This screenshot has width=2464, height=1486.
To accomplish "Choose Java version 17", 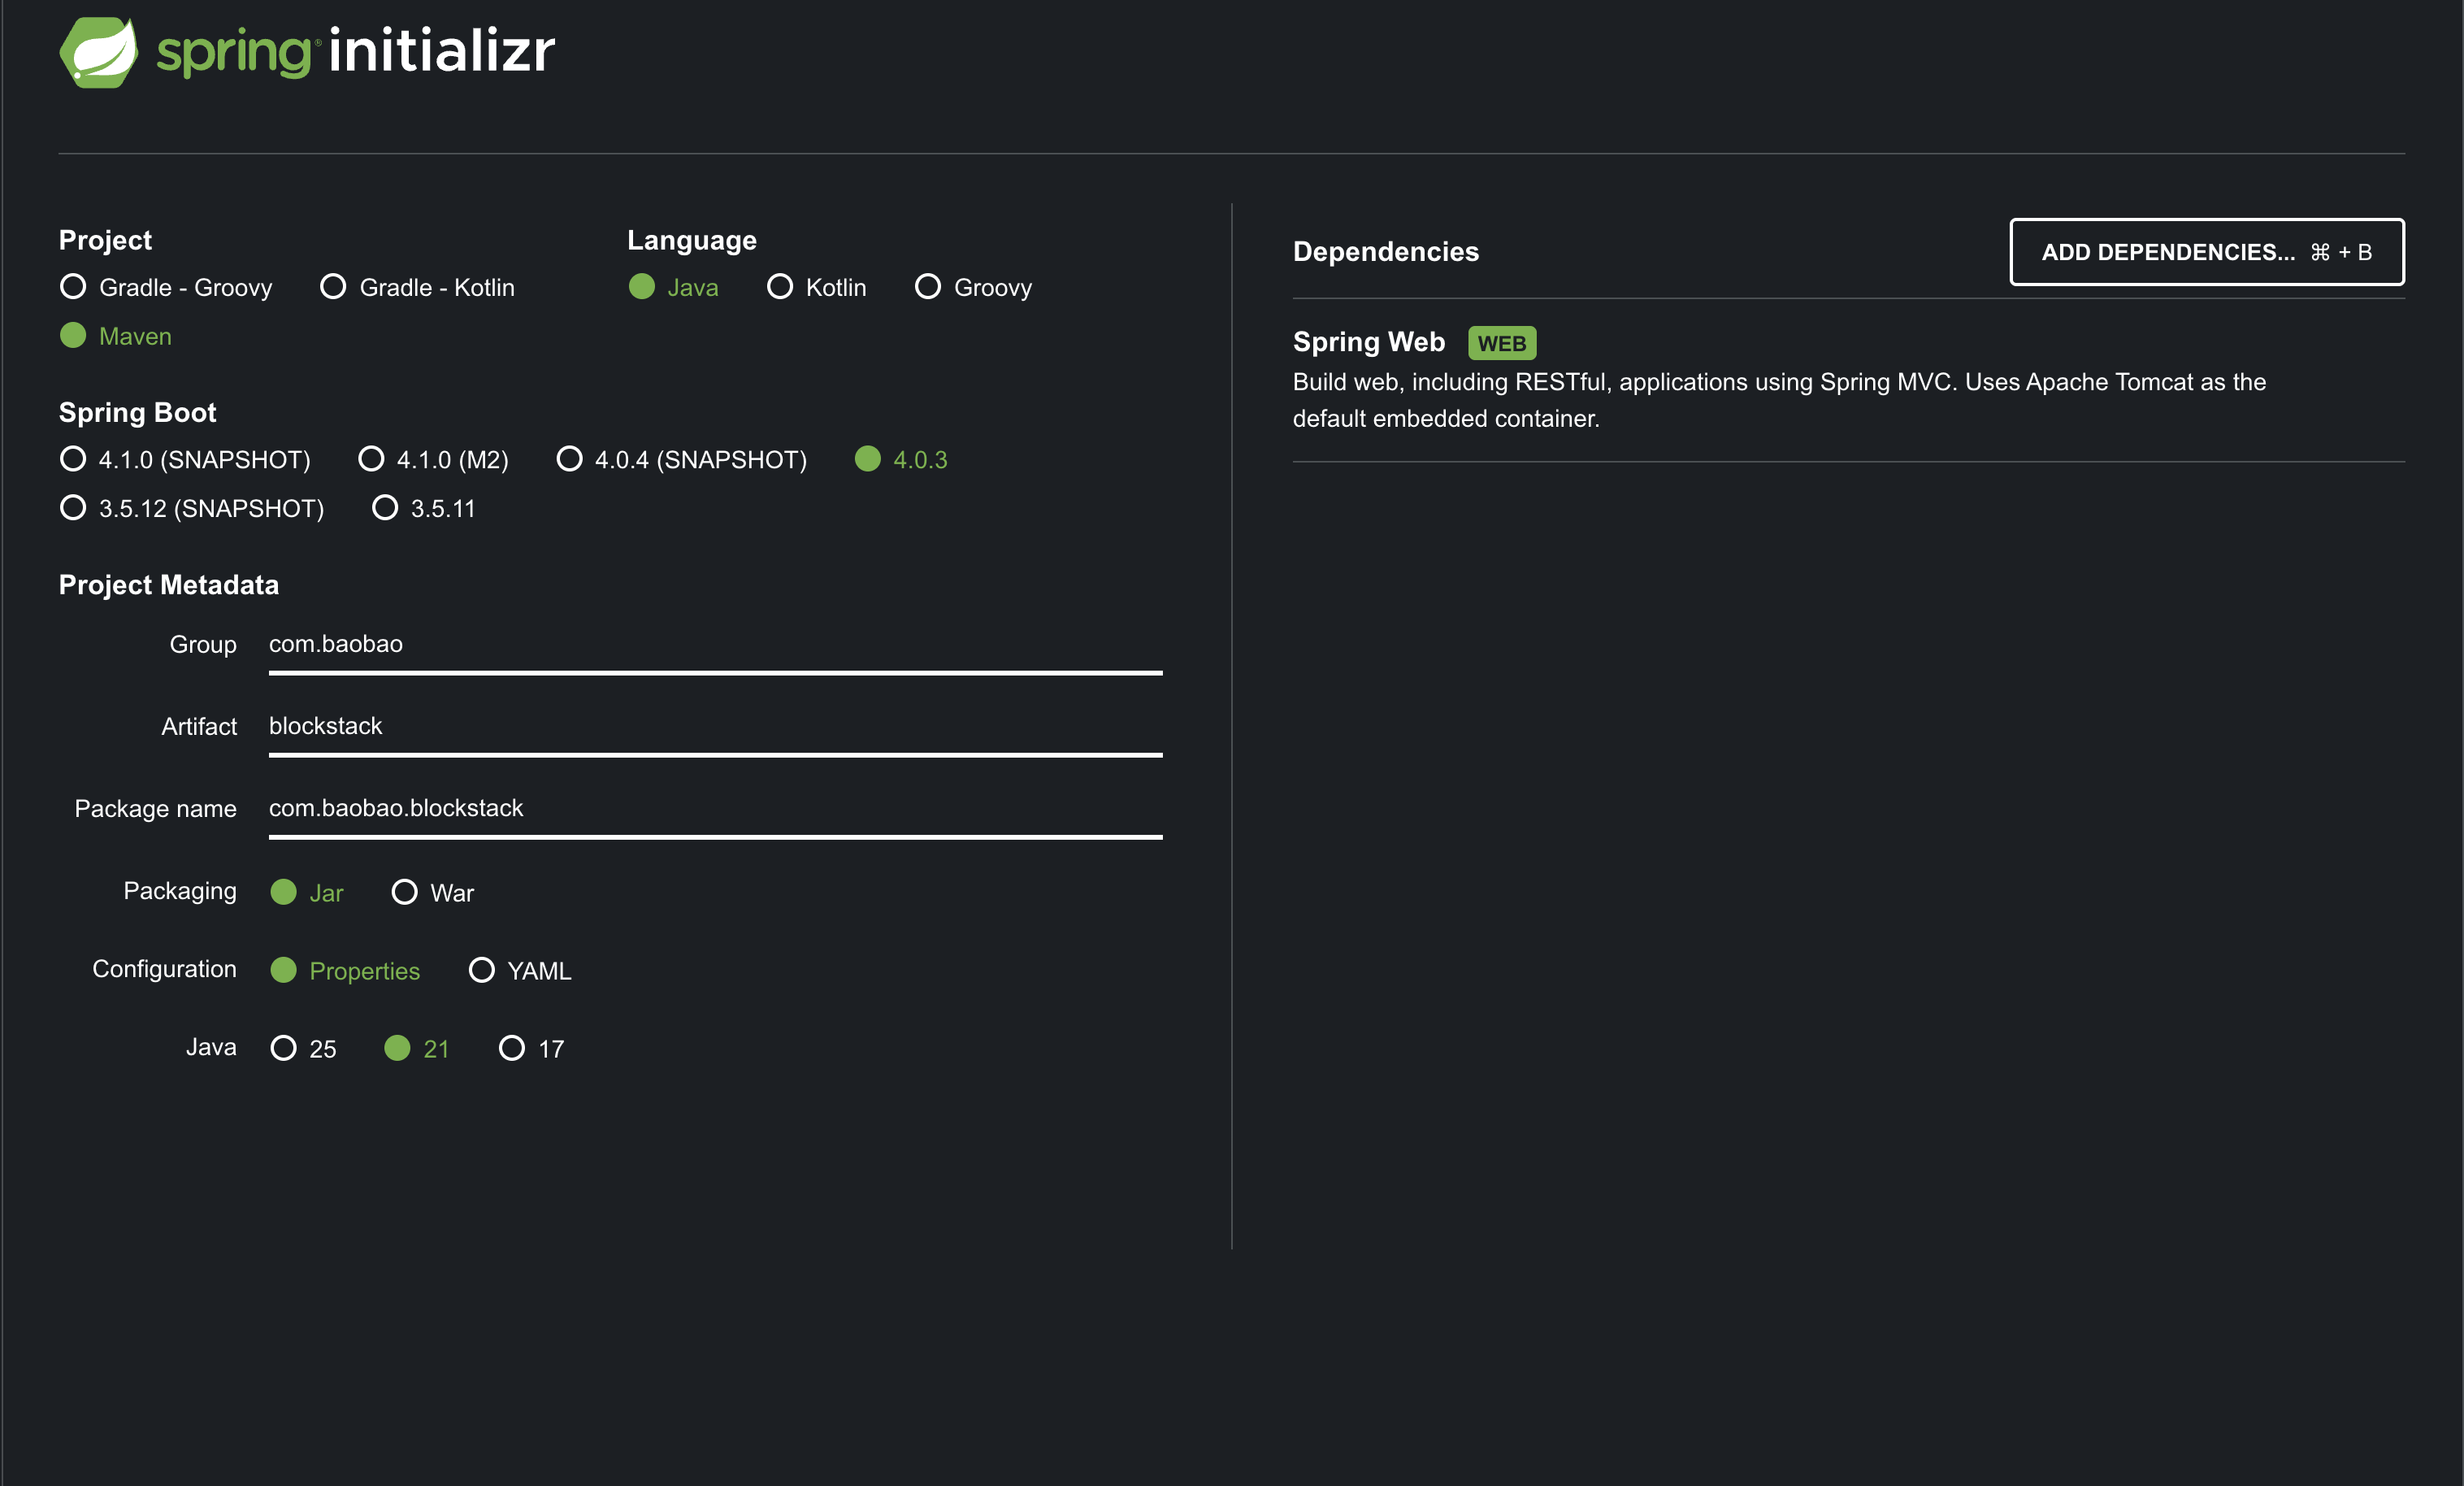I will 532,1048.
